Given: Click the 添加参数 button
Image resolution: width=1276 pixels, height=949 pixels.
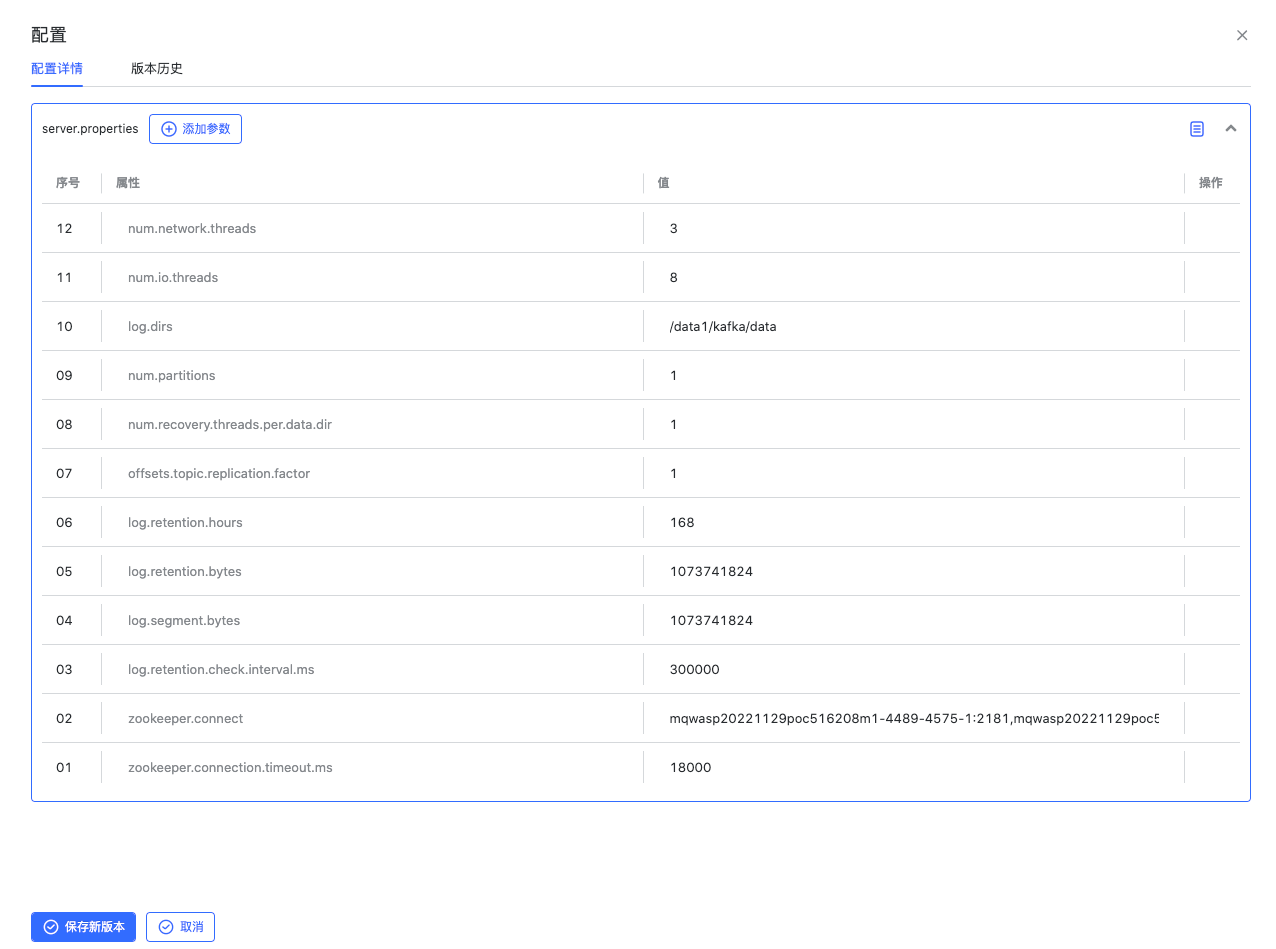Looking at the screenshot, I should [195, 129].
